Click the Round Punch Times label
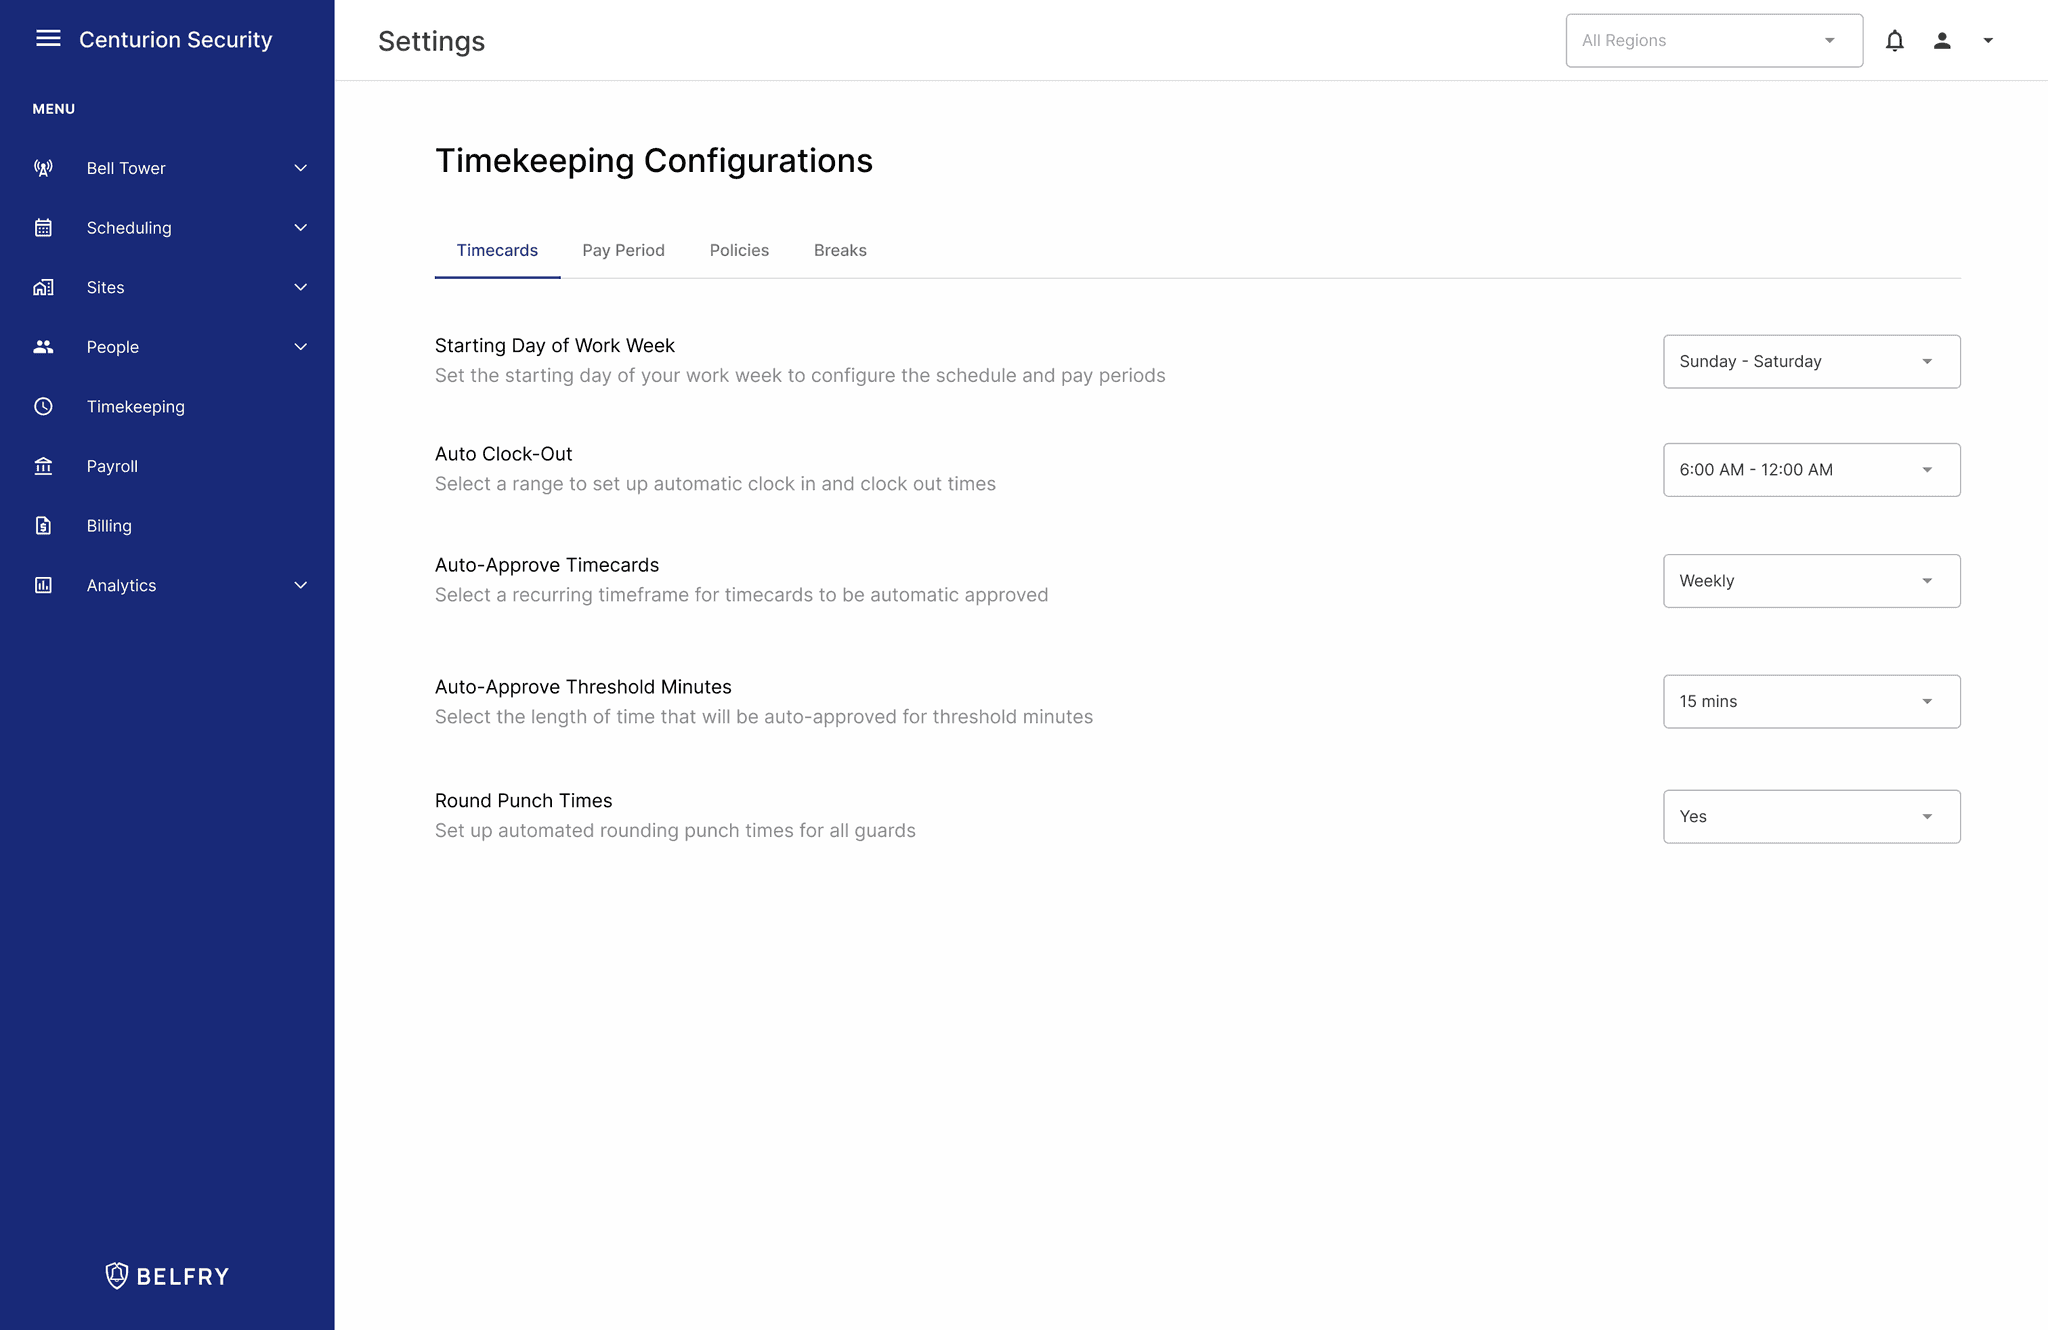Screen dimensions: 2048x1330 coord(523,801)
